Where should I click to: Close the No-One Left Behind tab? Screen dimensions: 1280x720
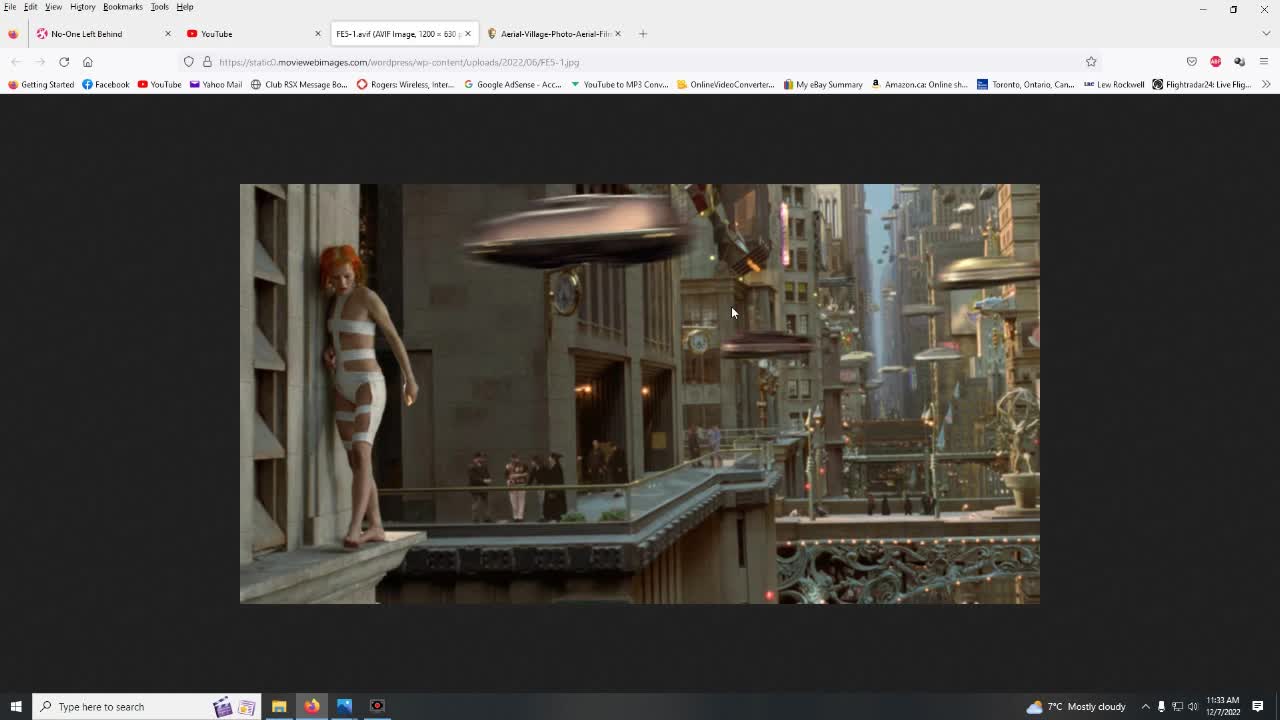click(167, 34)
